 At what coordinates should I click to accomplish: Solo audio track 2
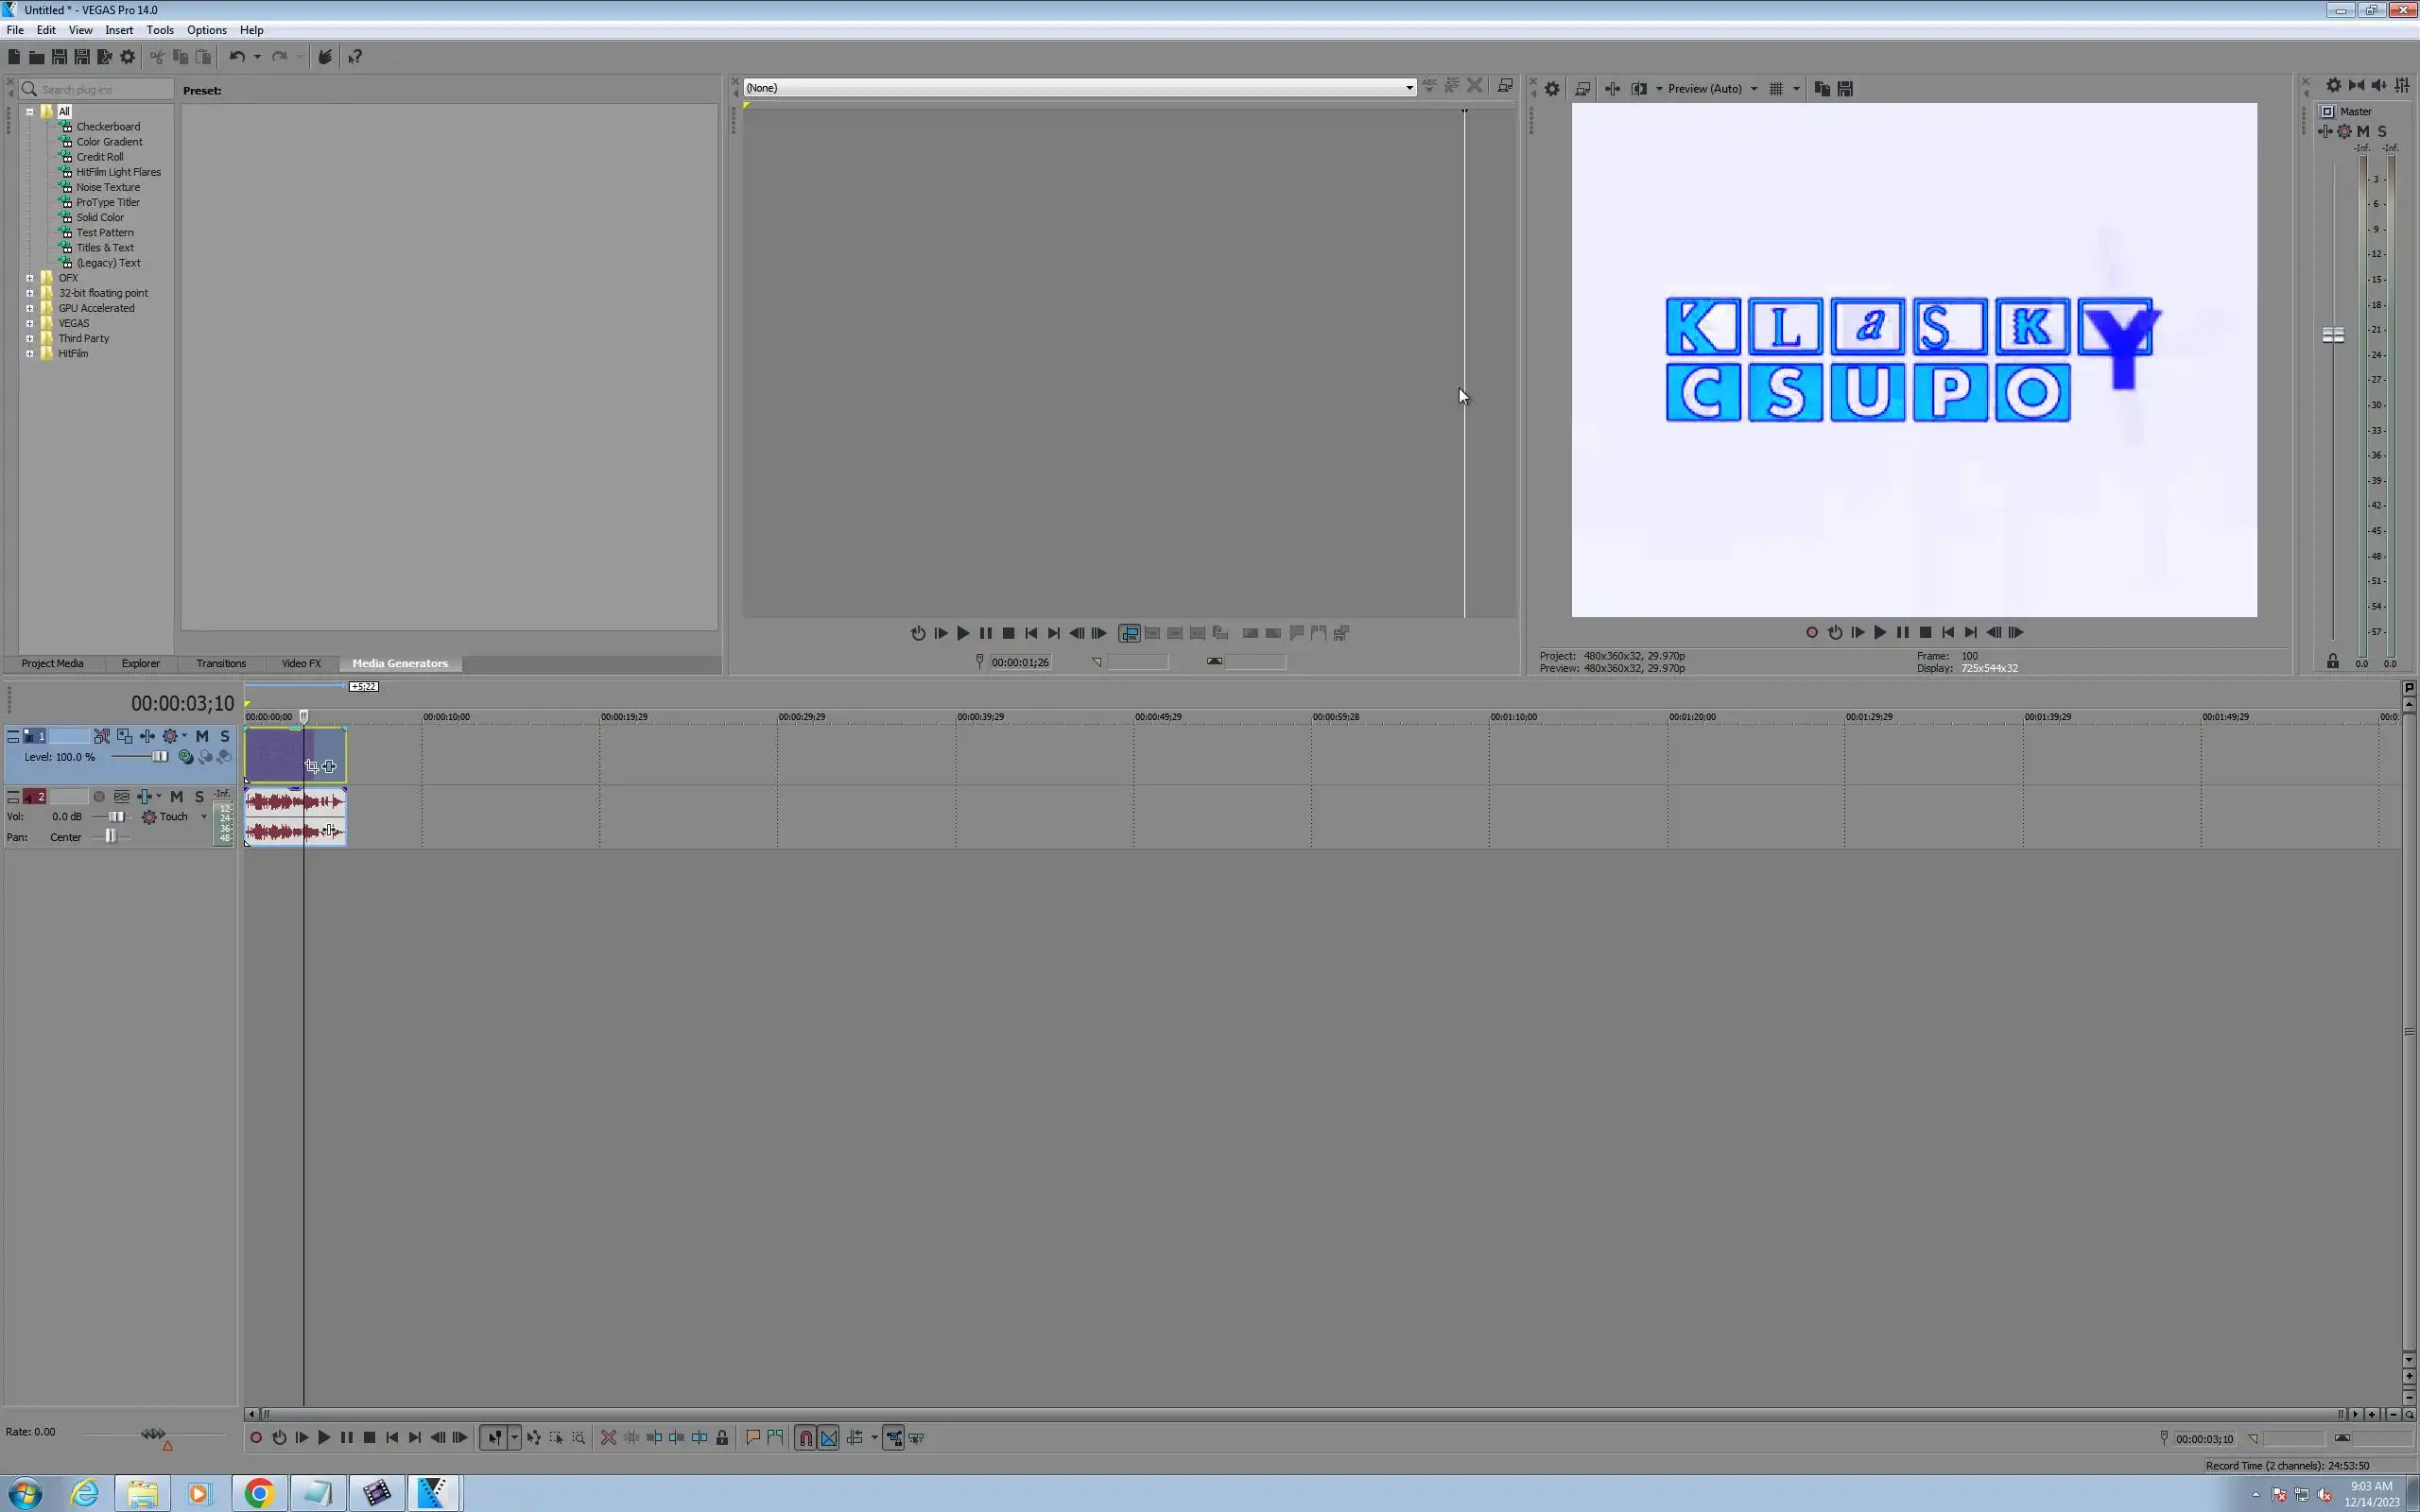199,797
